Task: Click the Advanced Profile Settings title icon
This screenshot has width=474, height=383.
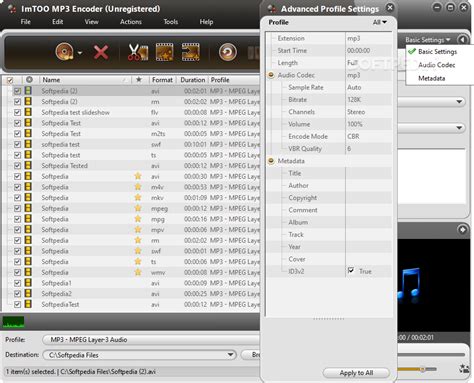Action: point(272,9)
